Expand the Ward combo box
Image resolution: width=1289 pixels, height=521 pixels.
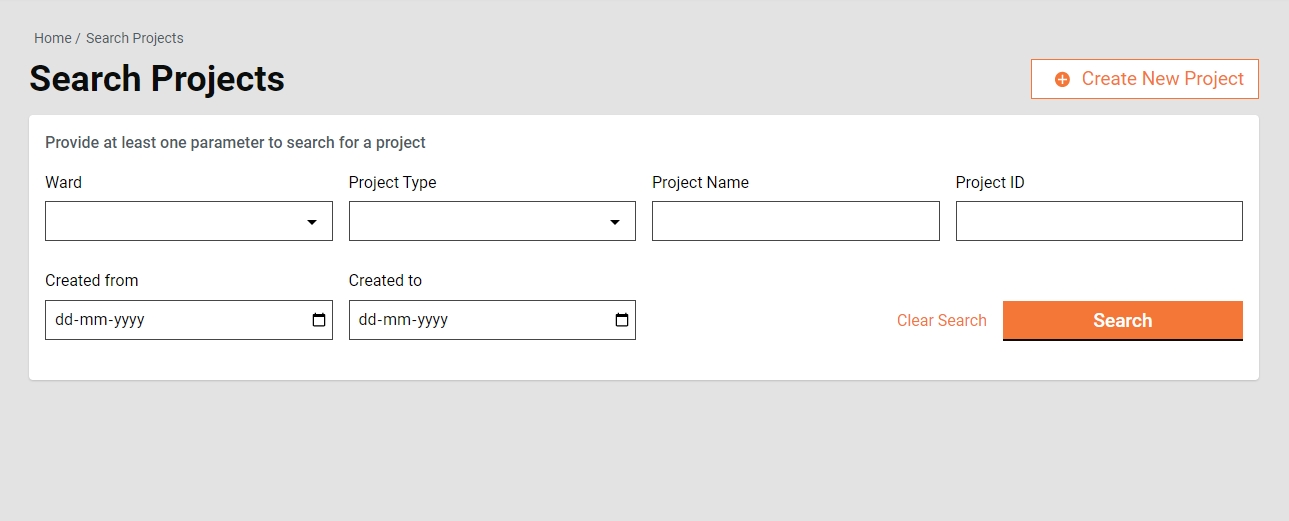(175, 221)
